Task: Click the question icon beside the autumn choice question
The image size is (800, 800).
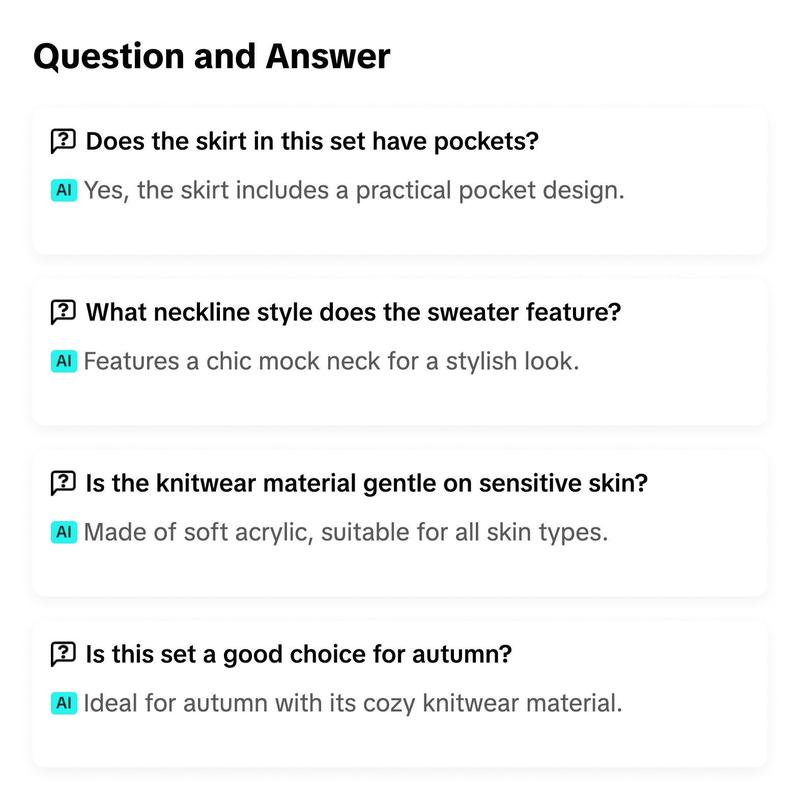Action: tap(63, 654)
